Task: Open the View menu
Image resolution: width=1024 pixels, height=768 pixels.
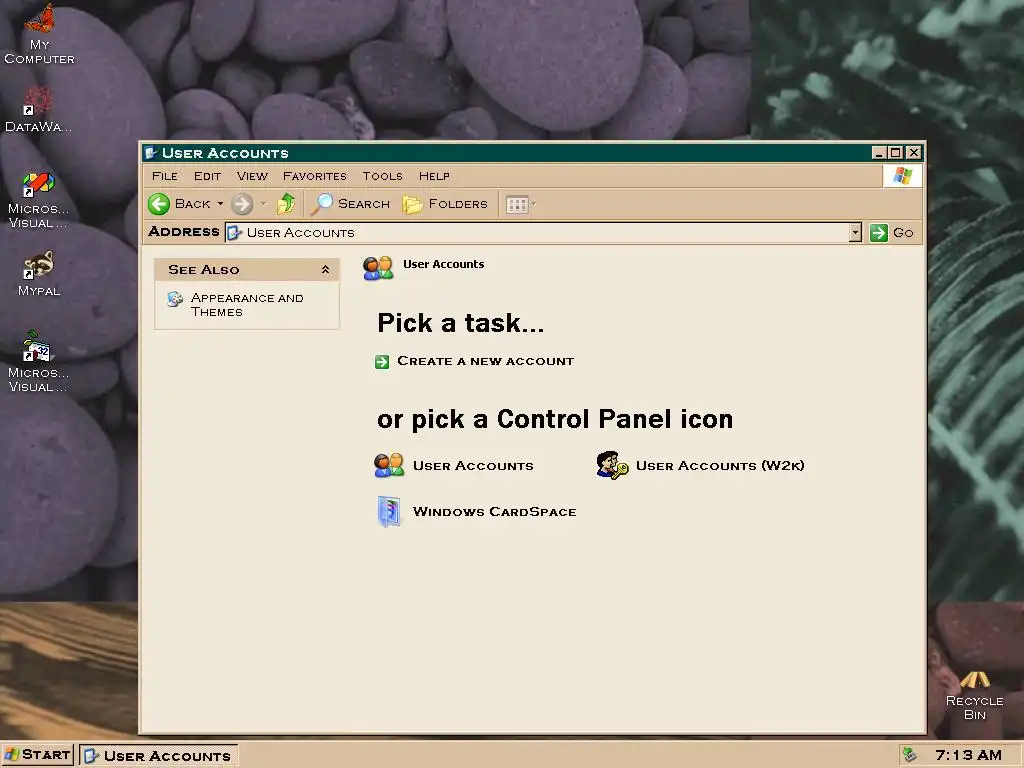Action: click(252, 176)
